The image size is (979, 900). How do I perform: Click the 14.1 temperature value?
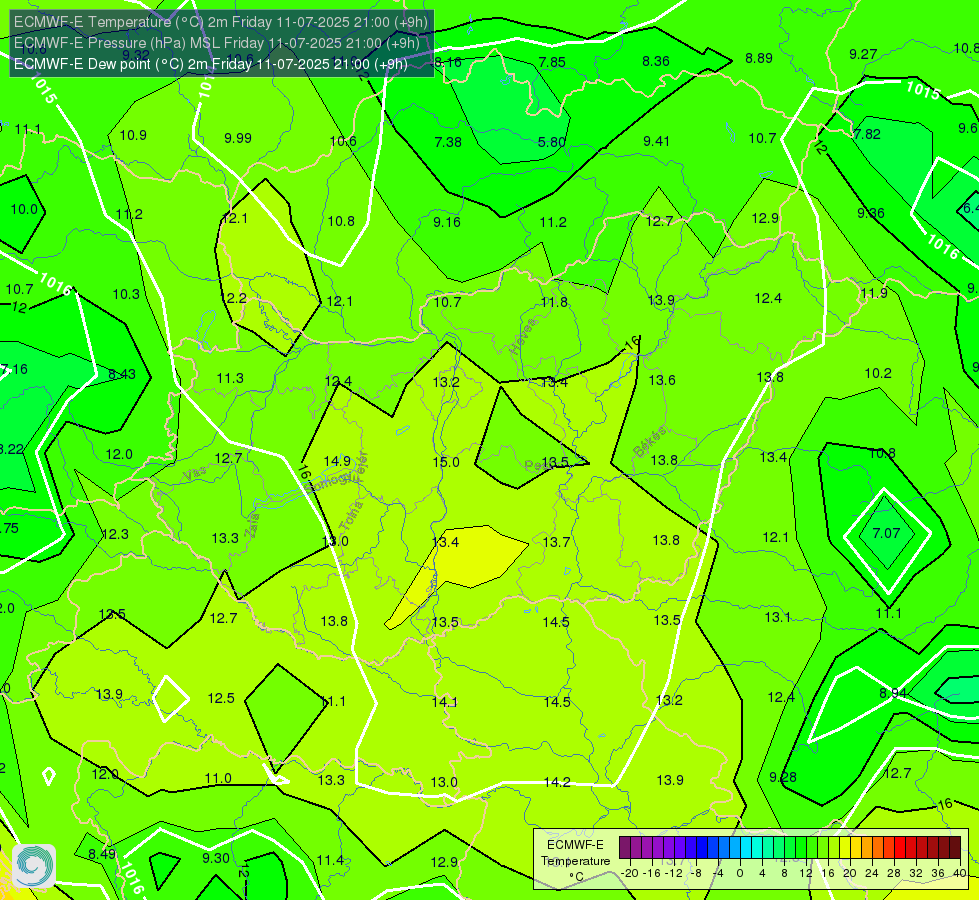click(x=445, y=702)
